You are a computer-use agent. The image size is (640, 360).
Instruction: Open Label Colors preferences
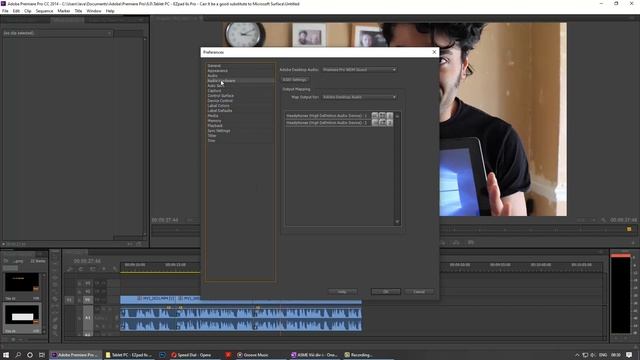coord(218,106)
